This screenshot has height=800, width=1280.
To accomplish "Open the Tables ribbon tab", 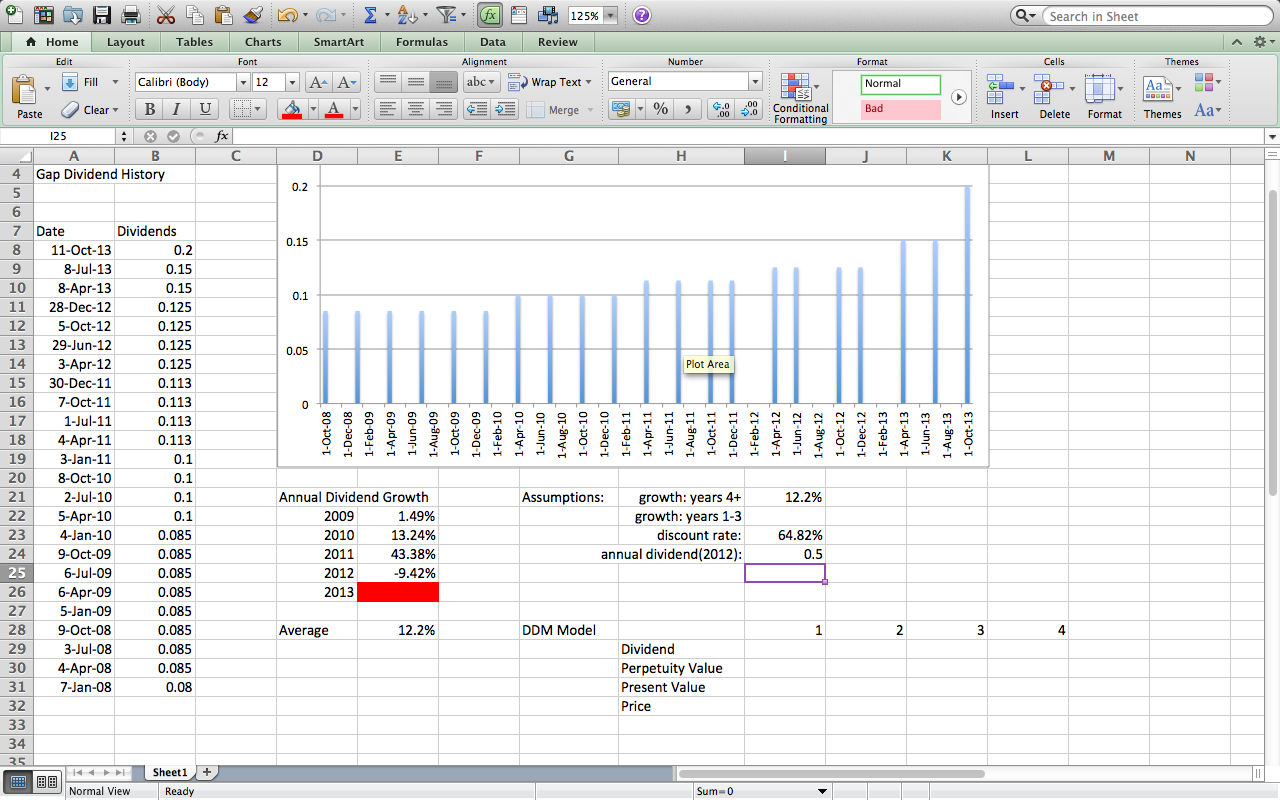I will point(194,42).
